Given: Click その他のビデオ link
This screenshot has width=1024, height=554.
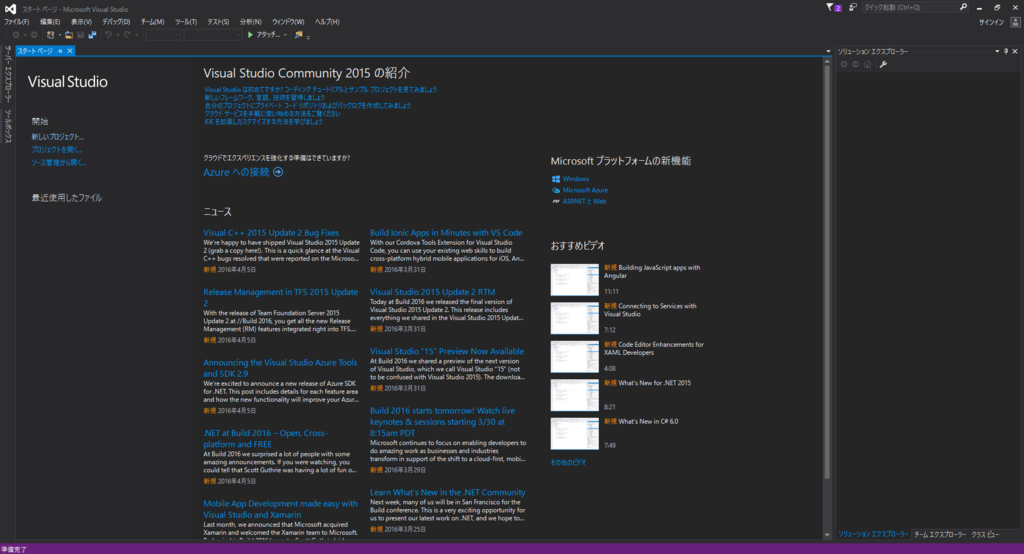Looking at the screenshot, I should coord(568,463).
